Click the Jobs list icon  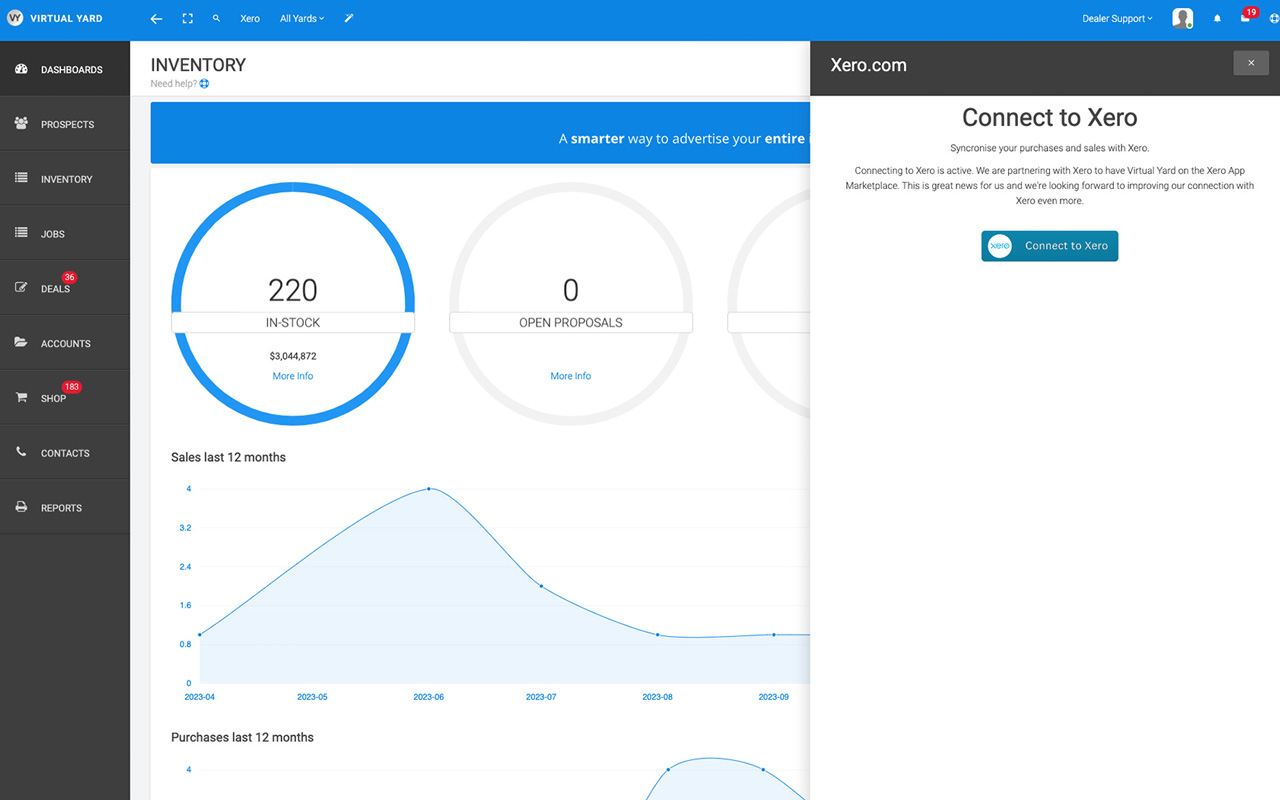21,233
